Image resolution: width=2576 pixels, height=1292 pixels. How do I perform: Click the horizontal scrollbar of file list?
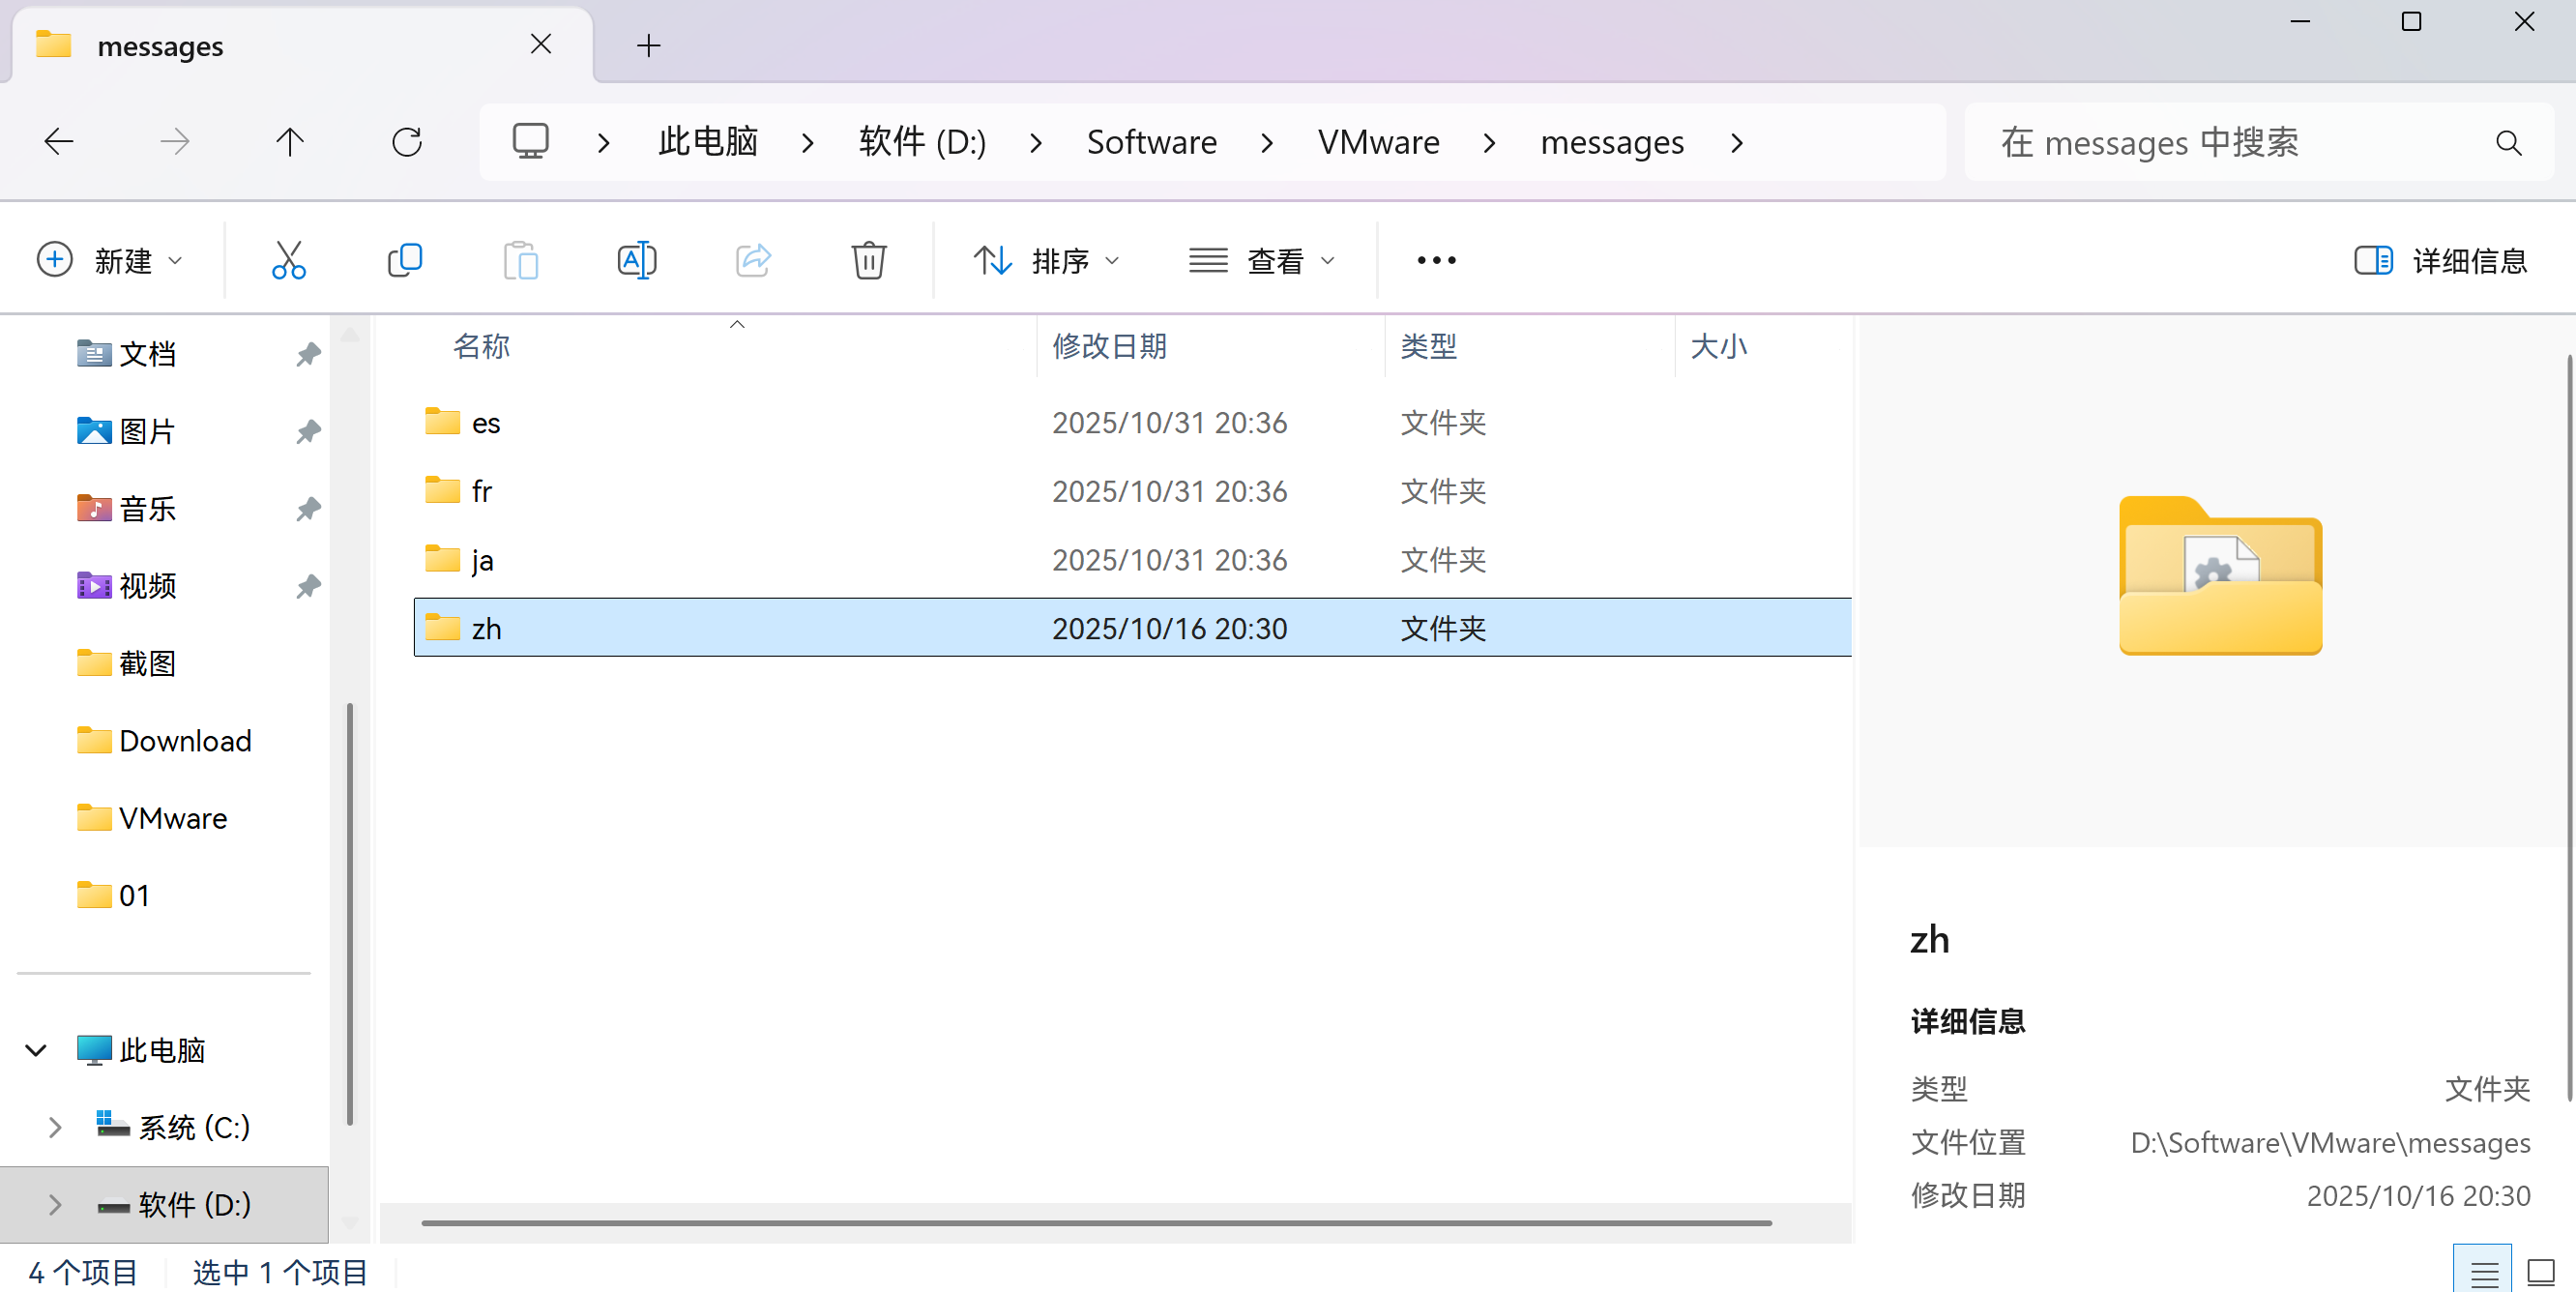tap(1096, 1222)
